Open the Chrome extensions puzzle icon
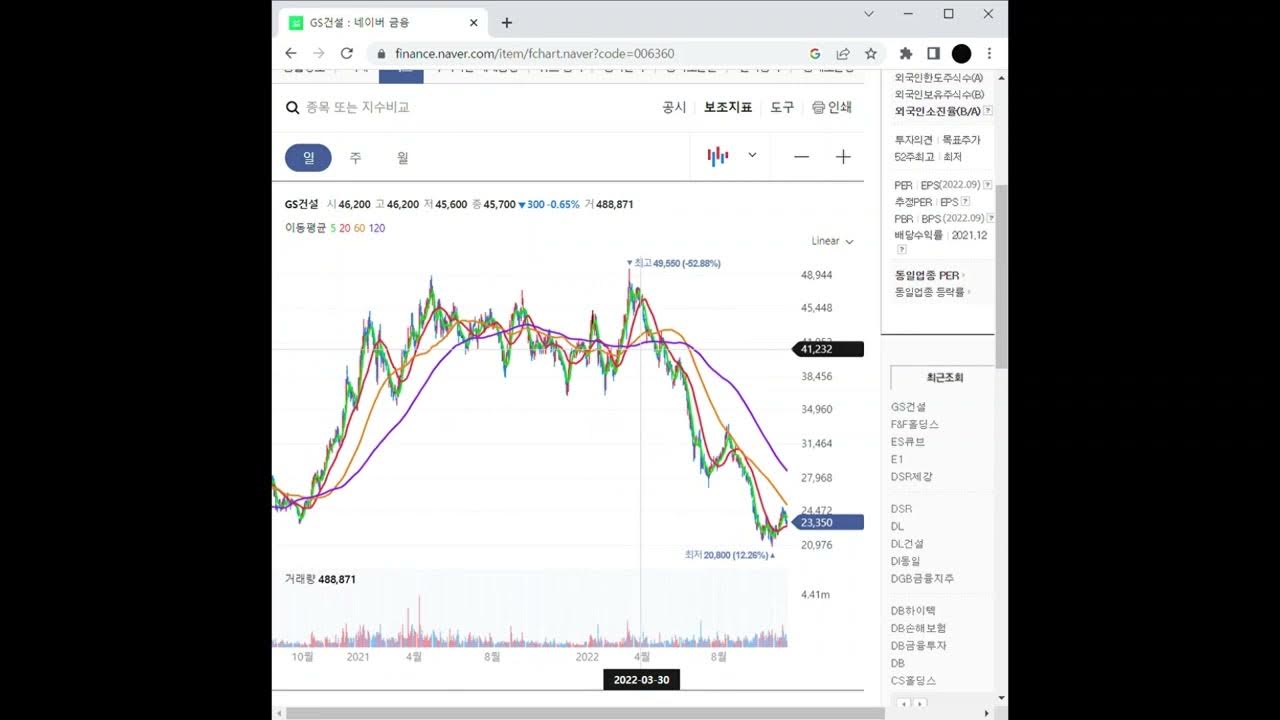The image size is (1280, 720). [906, 53]
